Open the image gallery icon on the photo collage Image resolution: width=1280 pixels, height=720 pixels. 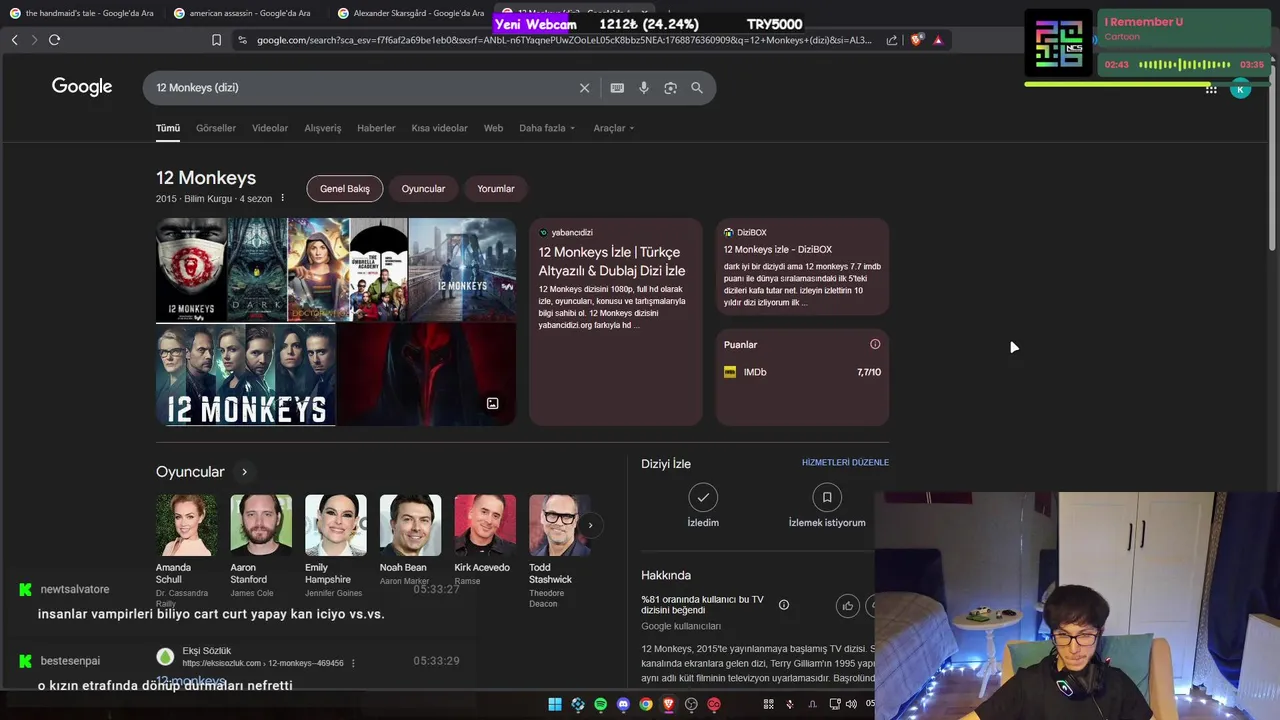coord(492,403)
